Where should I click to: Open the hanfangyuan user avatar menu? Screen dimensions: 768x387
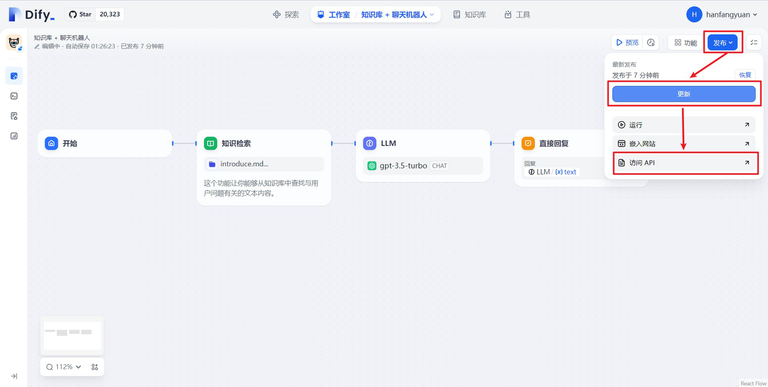point(694,15)
